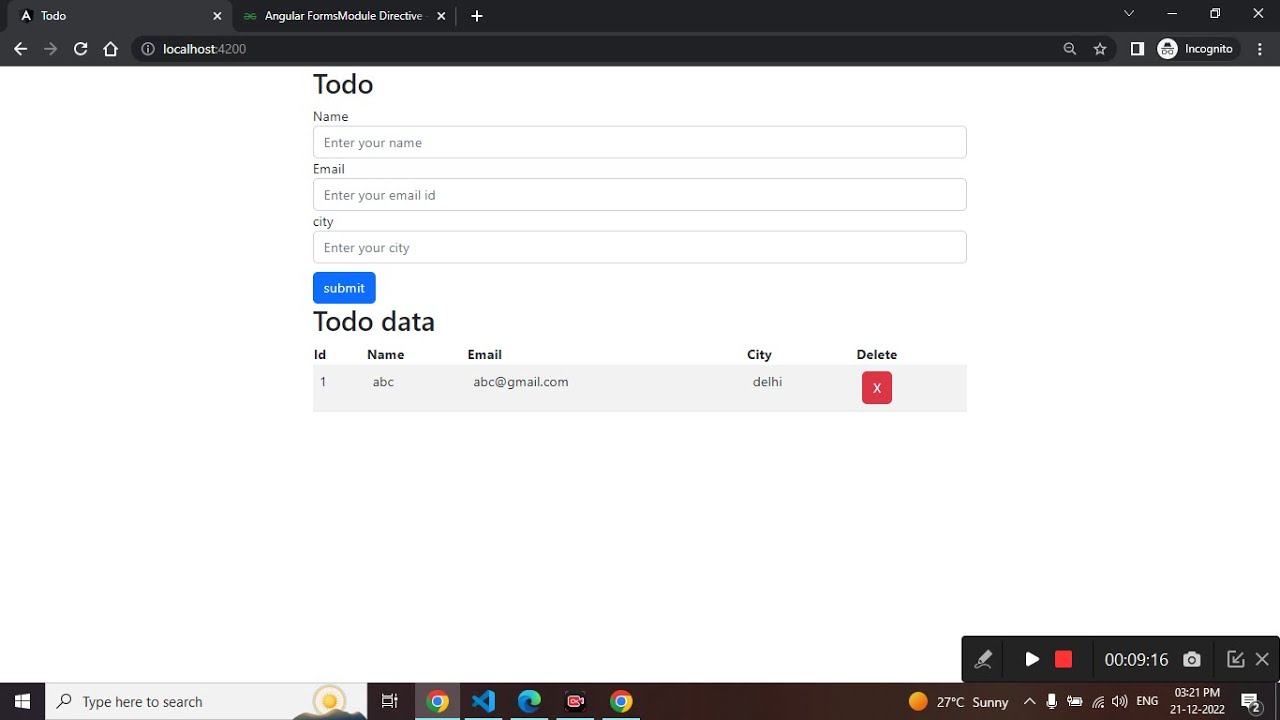Go back using the browser back arrow
This screenshot has height=720, width=1280.
[20, 49]
